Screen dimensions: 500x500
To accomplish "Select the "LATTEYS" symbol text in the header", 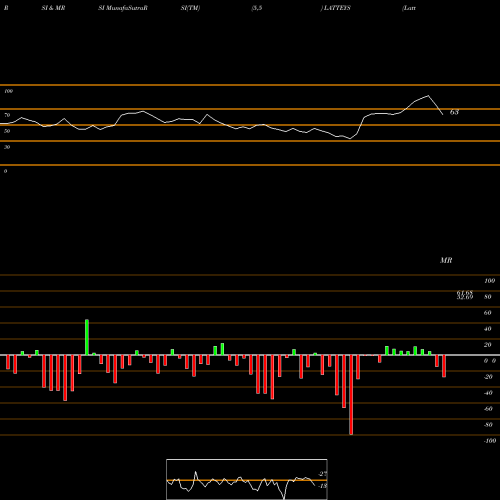I will pyautogui.click(x=336, y=8).
